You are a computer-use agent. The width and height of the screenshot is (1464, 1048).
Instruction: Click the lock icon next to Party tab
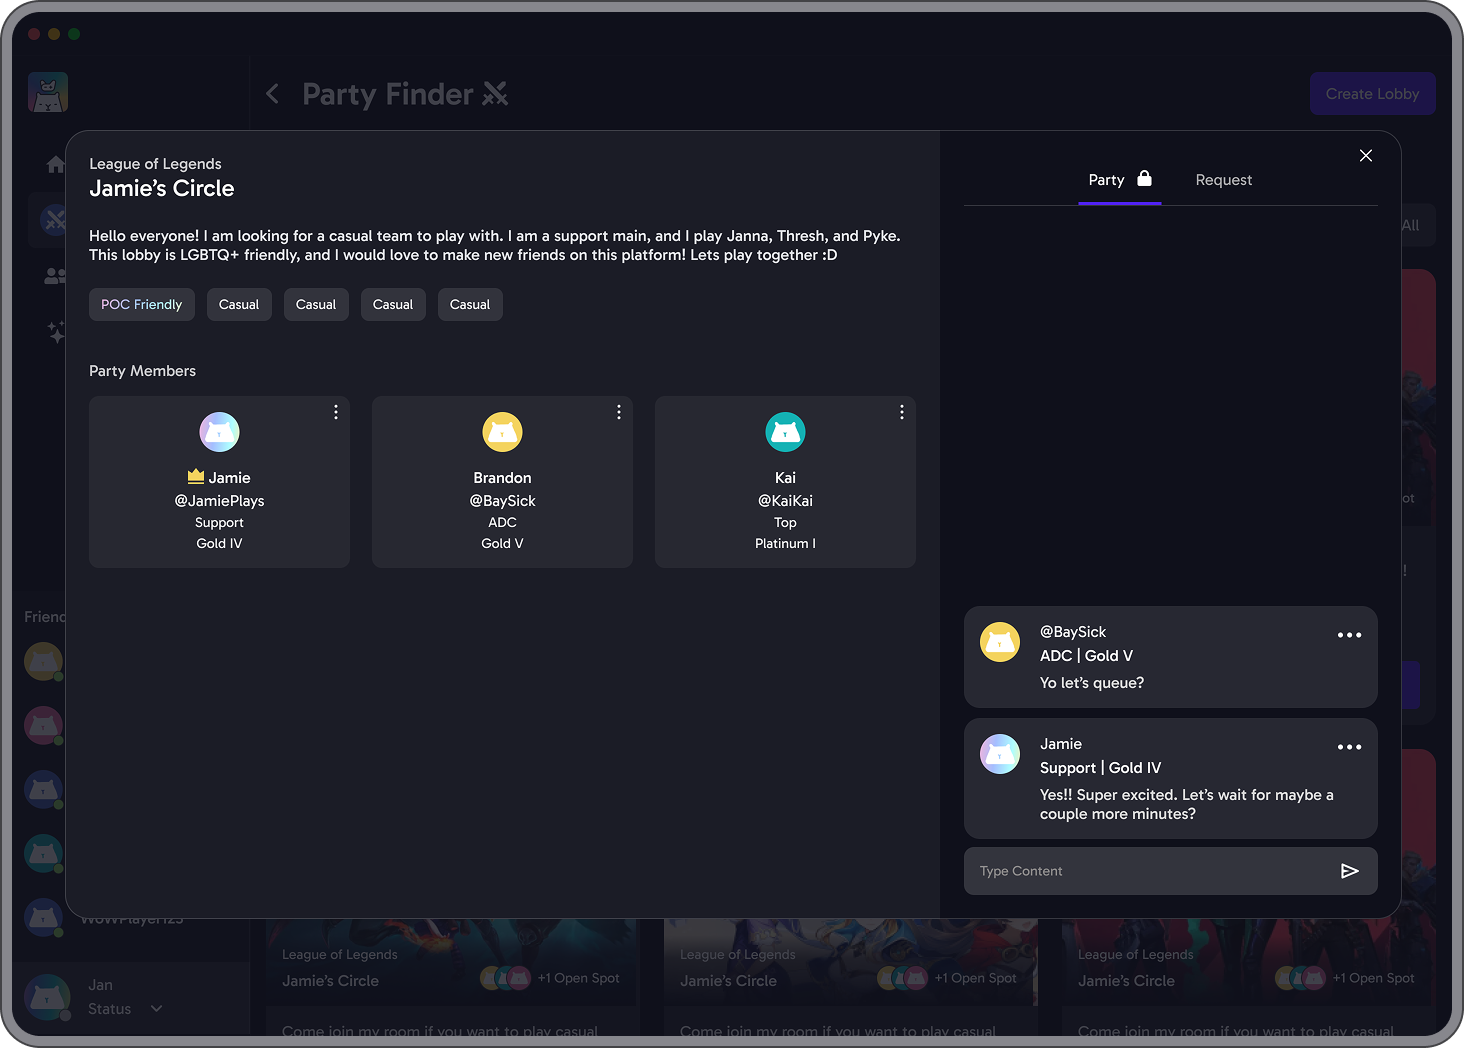(x=1145, y=178)
